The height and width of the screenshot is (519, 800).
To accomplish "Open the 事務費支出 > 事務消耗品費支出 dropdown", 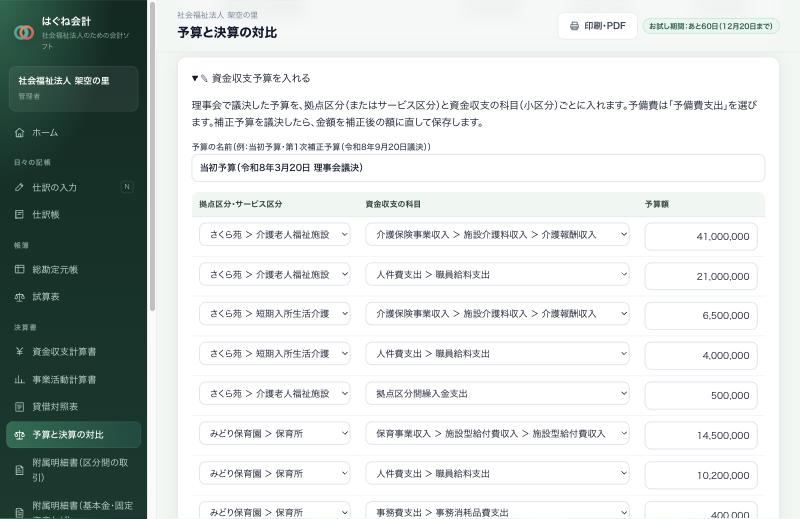I will pyautogui.click(x=497, y=511).
